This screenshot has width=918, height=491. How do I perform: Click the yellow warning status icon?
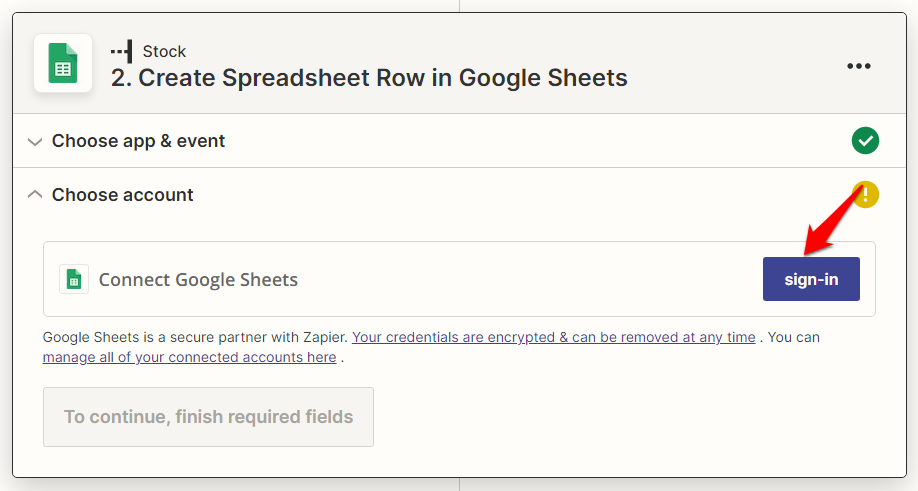[866, 195]
